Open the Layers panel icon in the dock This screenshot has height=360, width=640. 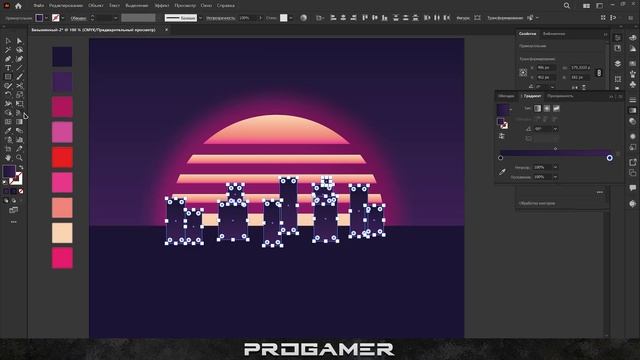click(x=618, y=63)
